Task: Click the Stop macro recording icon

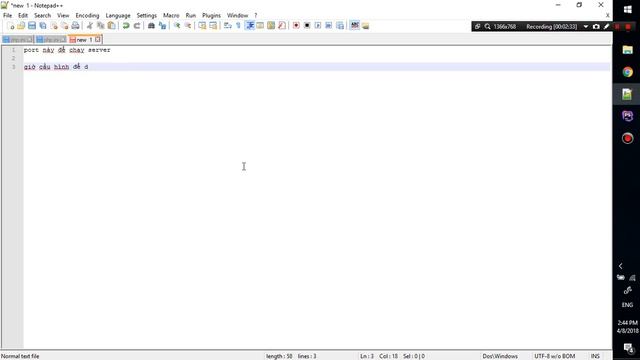Action: click(307, 26)
